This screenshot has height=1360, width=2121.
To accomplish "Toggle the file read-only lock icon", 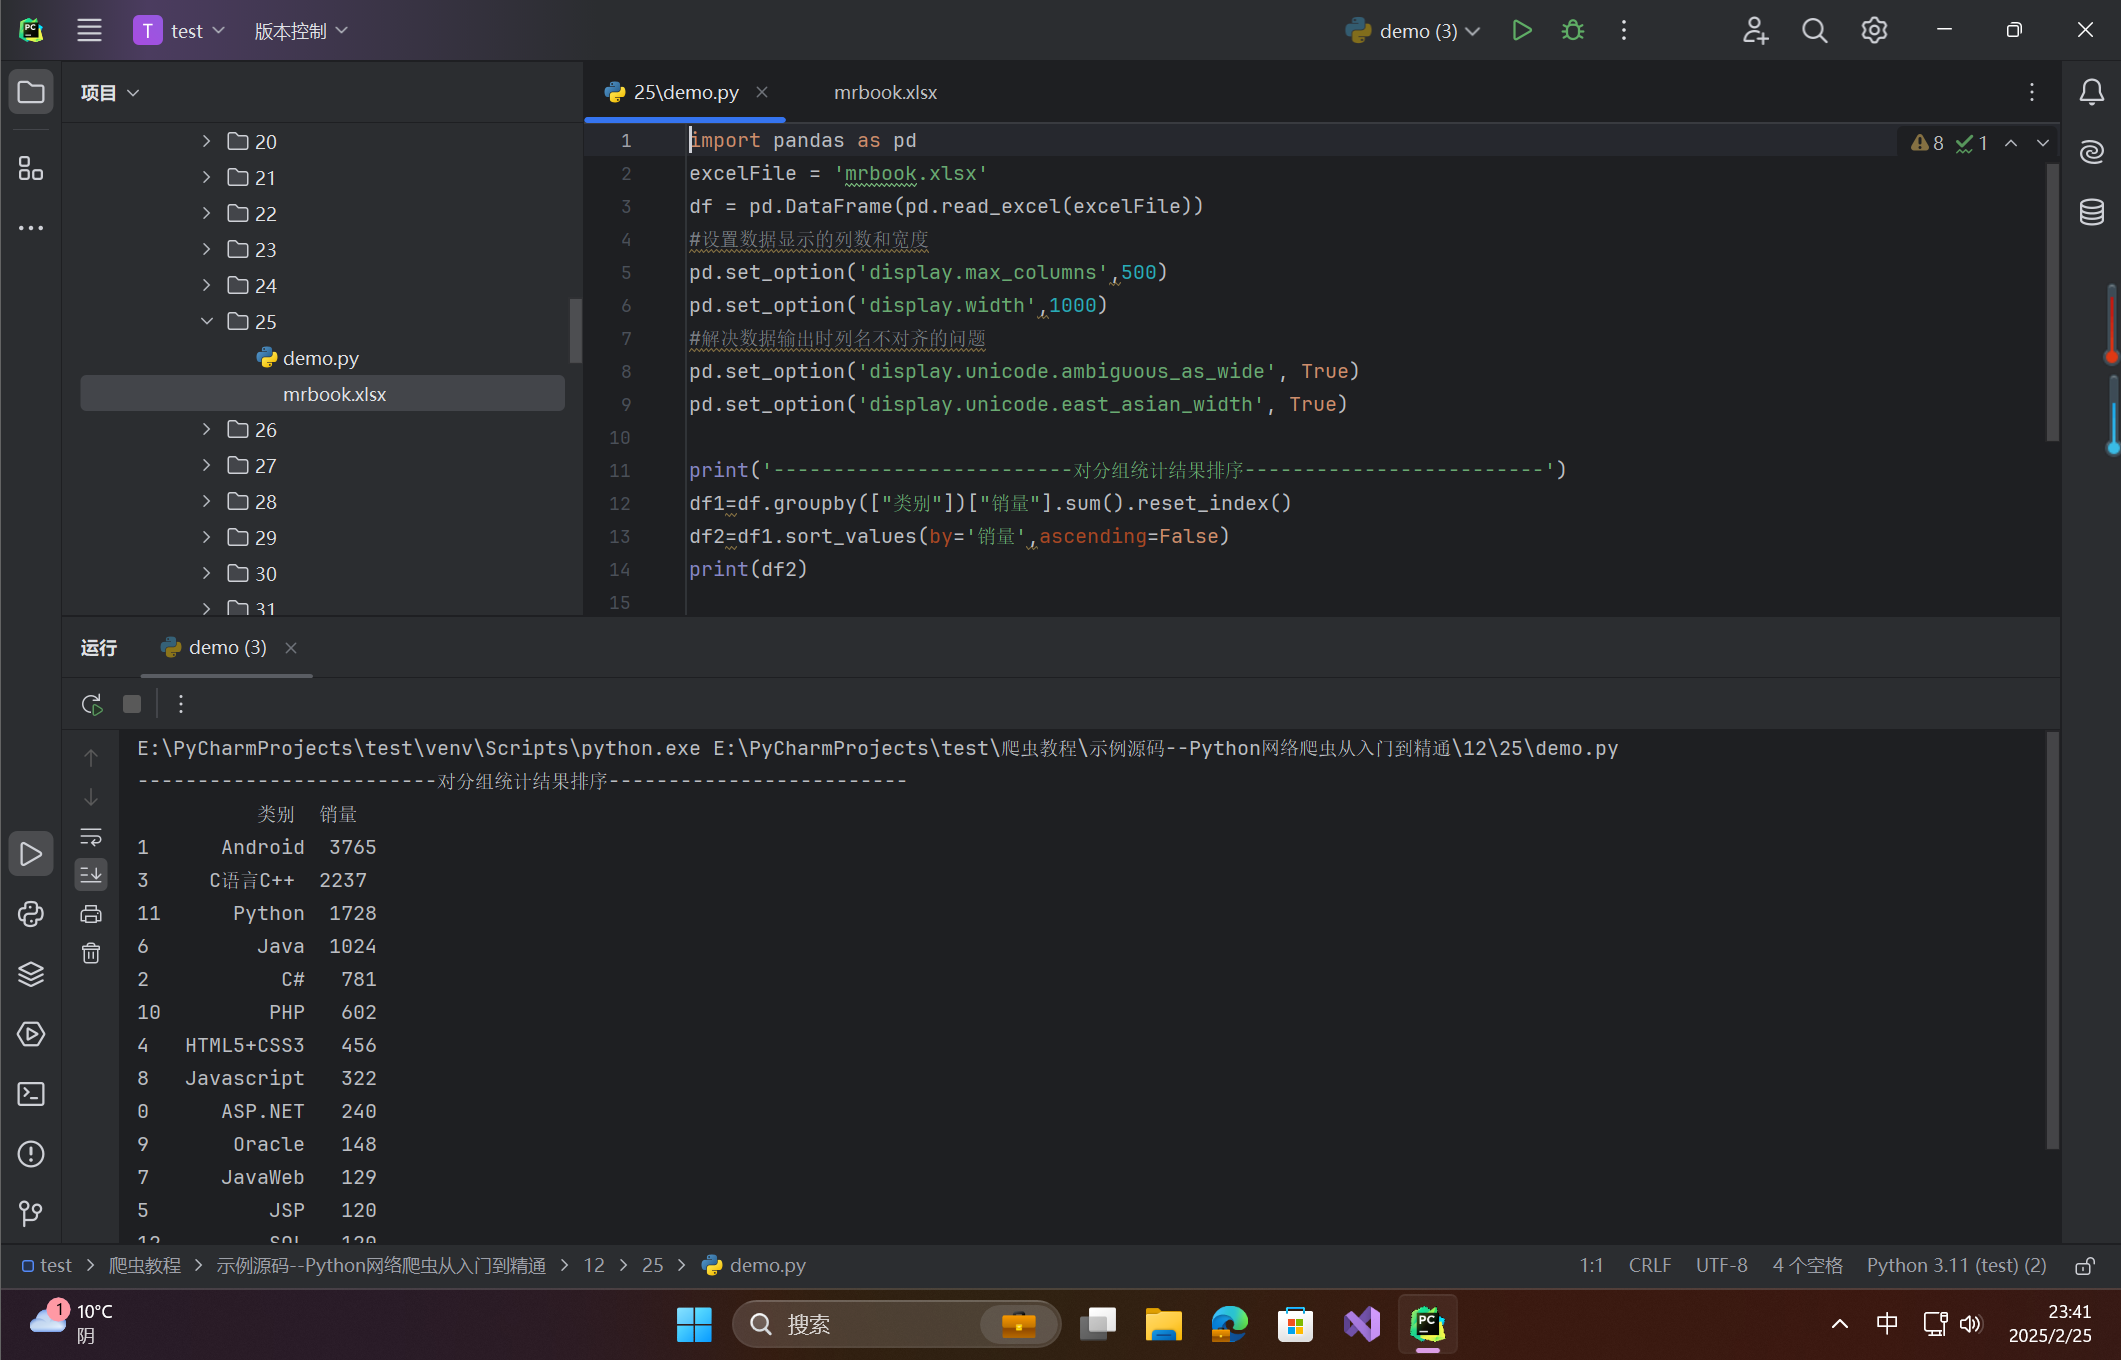I will (2085, 1266).
